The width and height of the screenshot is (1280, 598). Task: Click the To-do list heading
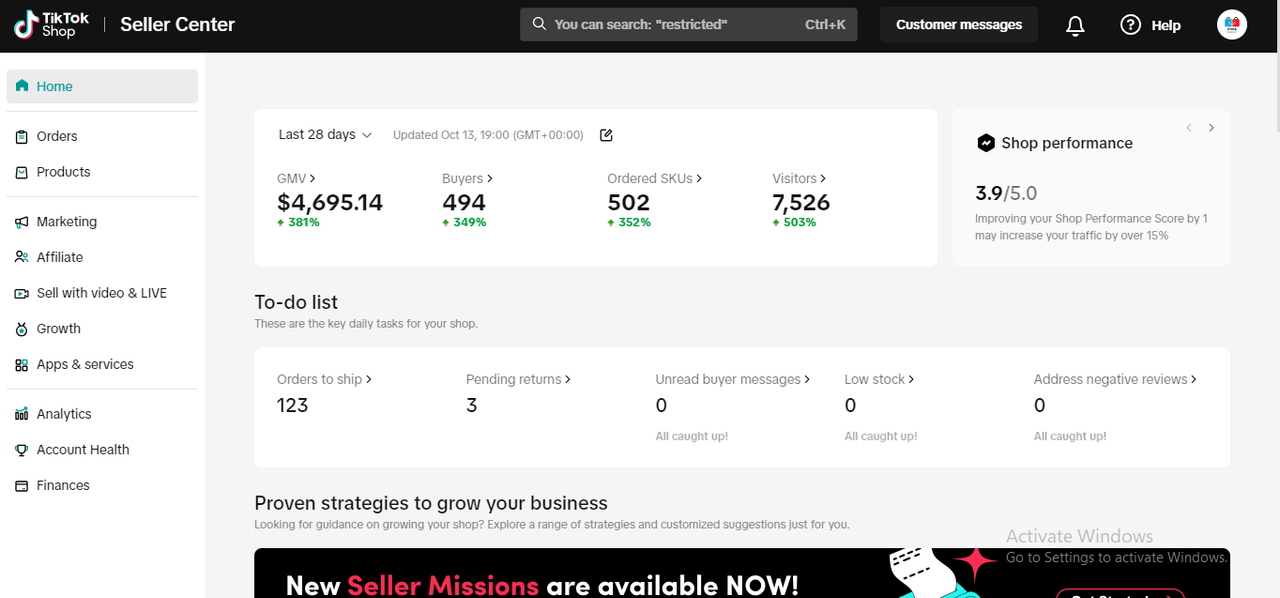[296, 302]
